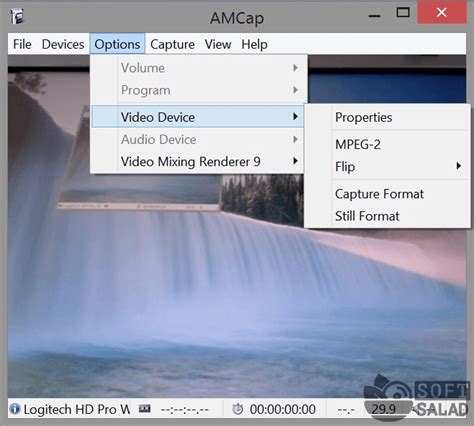Click the stopwatch icon in status bar
474x426 pixels.
[238, 409]
